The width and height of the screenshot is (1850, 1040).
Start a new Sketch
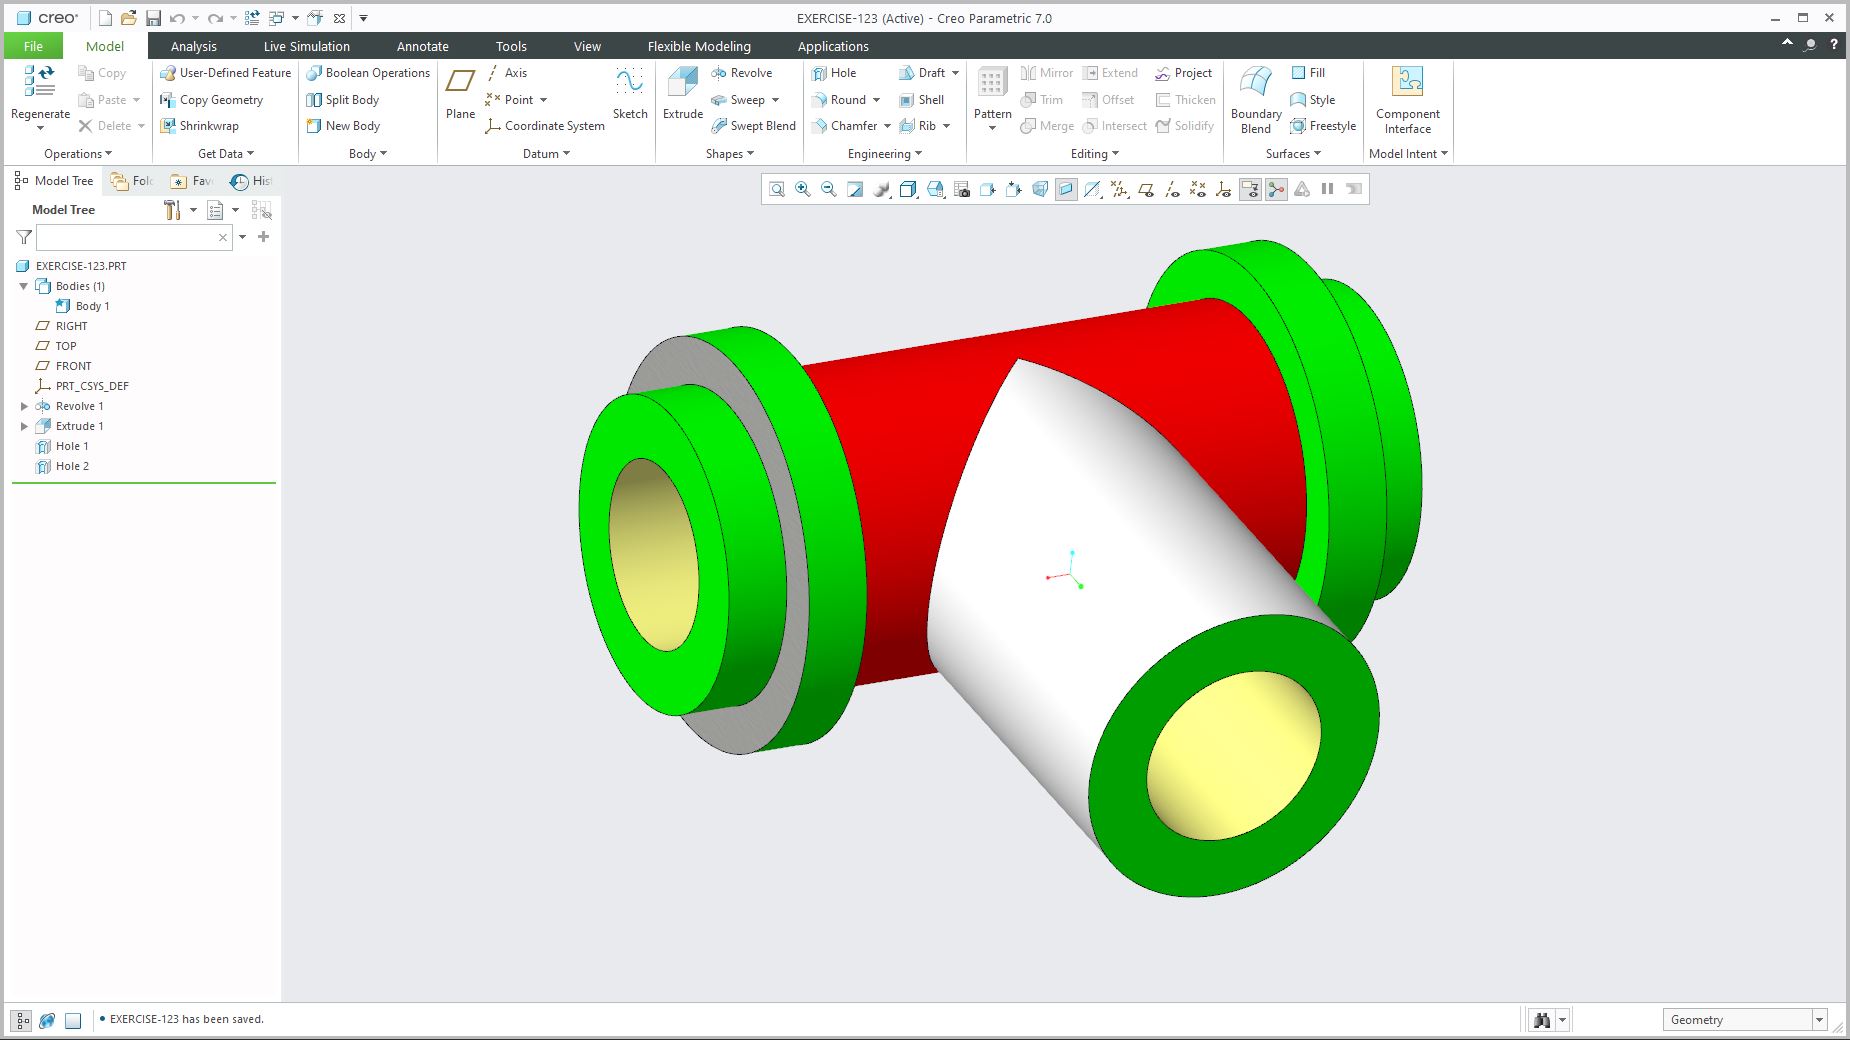[x=630, y=94]
